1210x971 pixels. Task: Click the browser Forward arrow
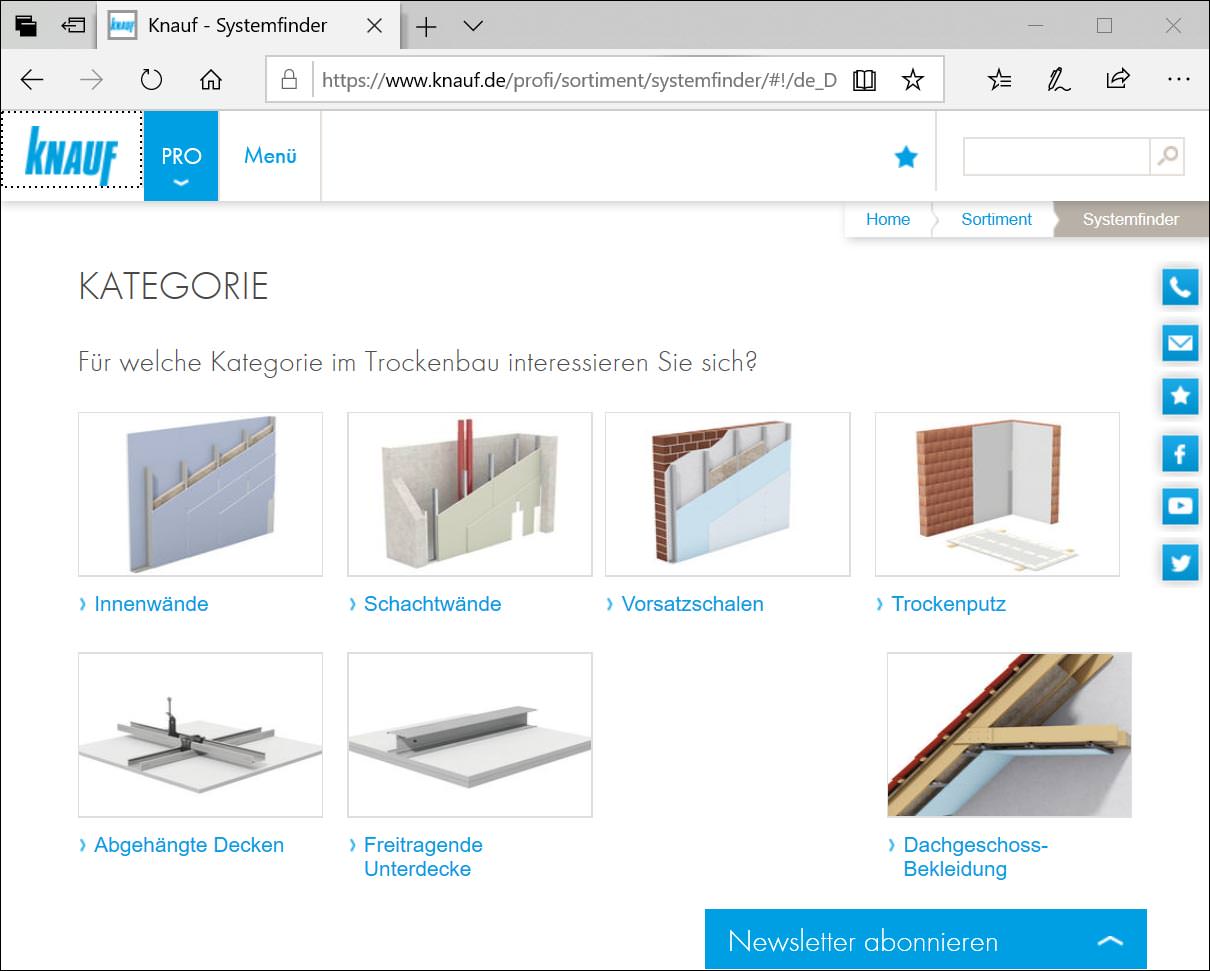[x=91, y=80]
